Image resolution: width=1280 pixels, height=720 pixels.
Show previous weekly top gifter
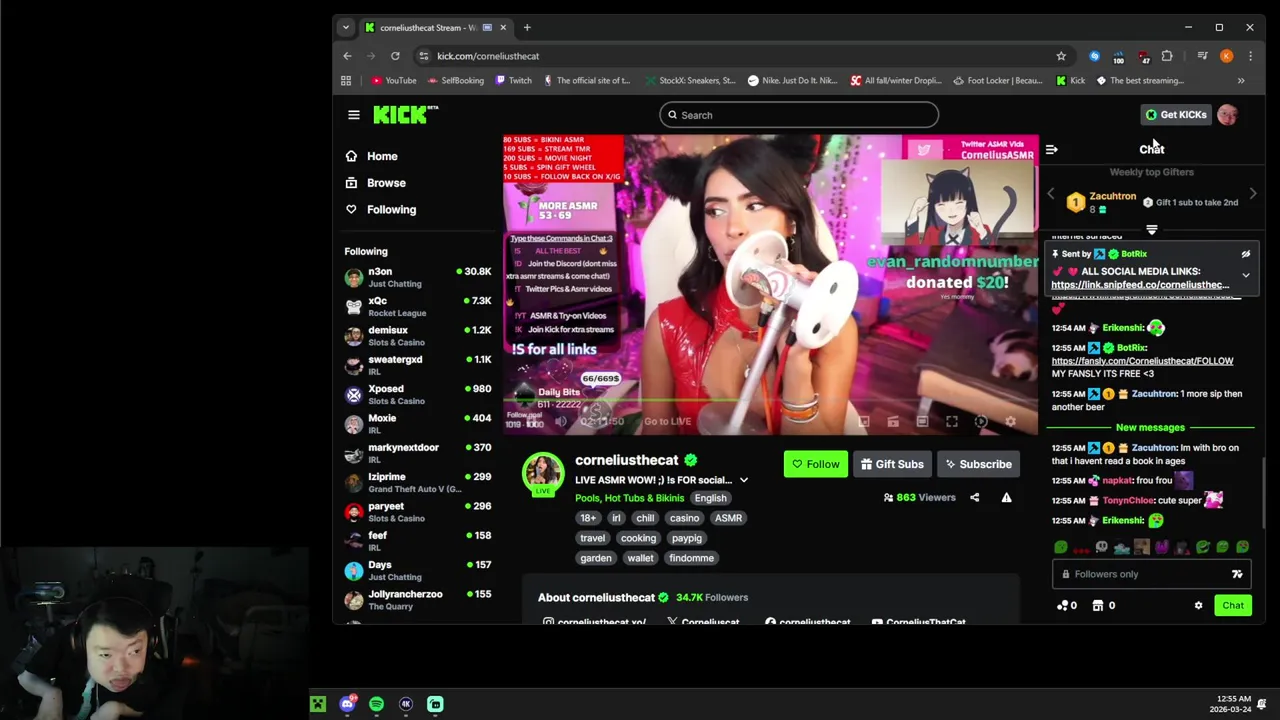click(x=1051, y=194)
